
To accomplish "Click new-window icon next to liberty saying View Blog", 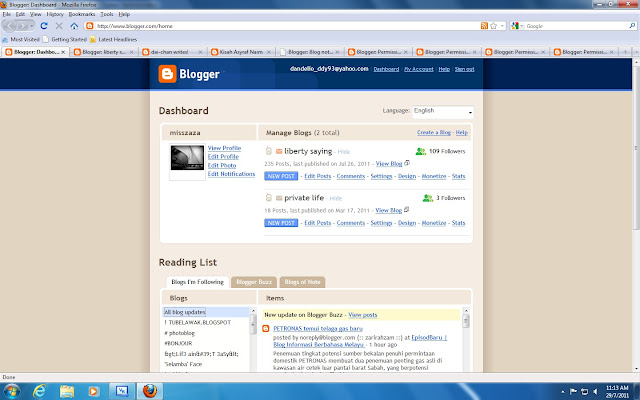I will pyautogui.click(x=407, y=163).
